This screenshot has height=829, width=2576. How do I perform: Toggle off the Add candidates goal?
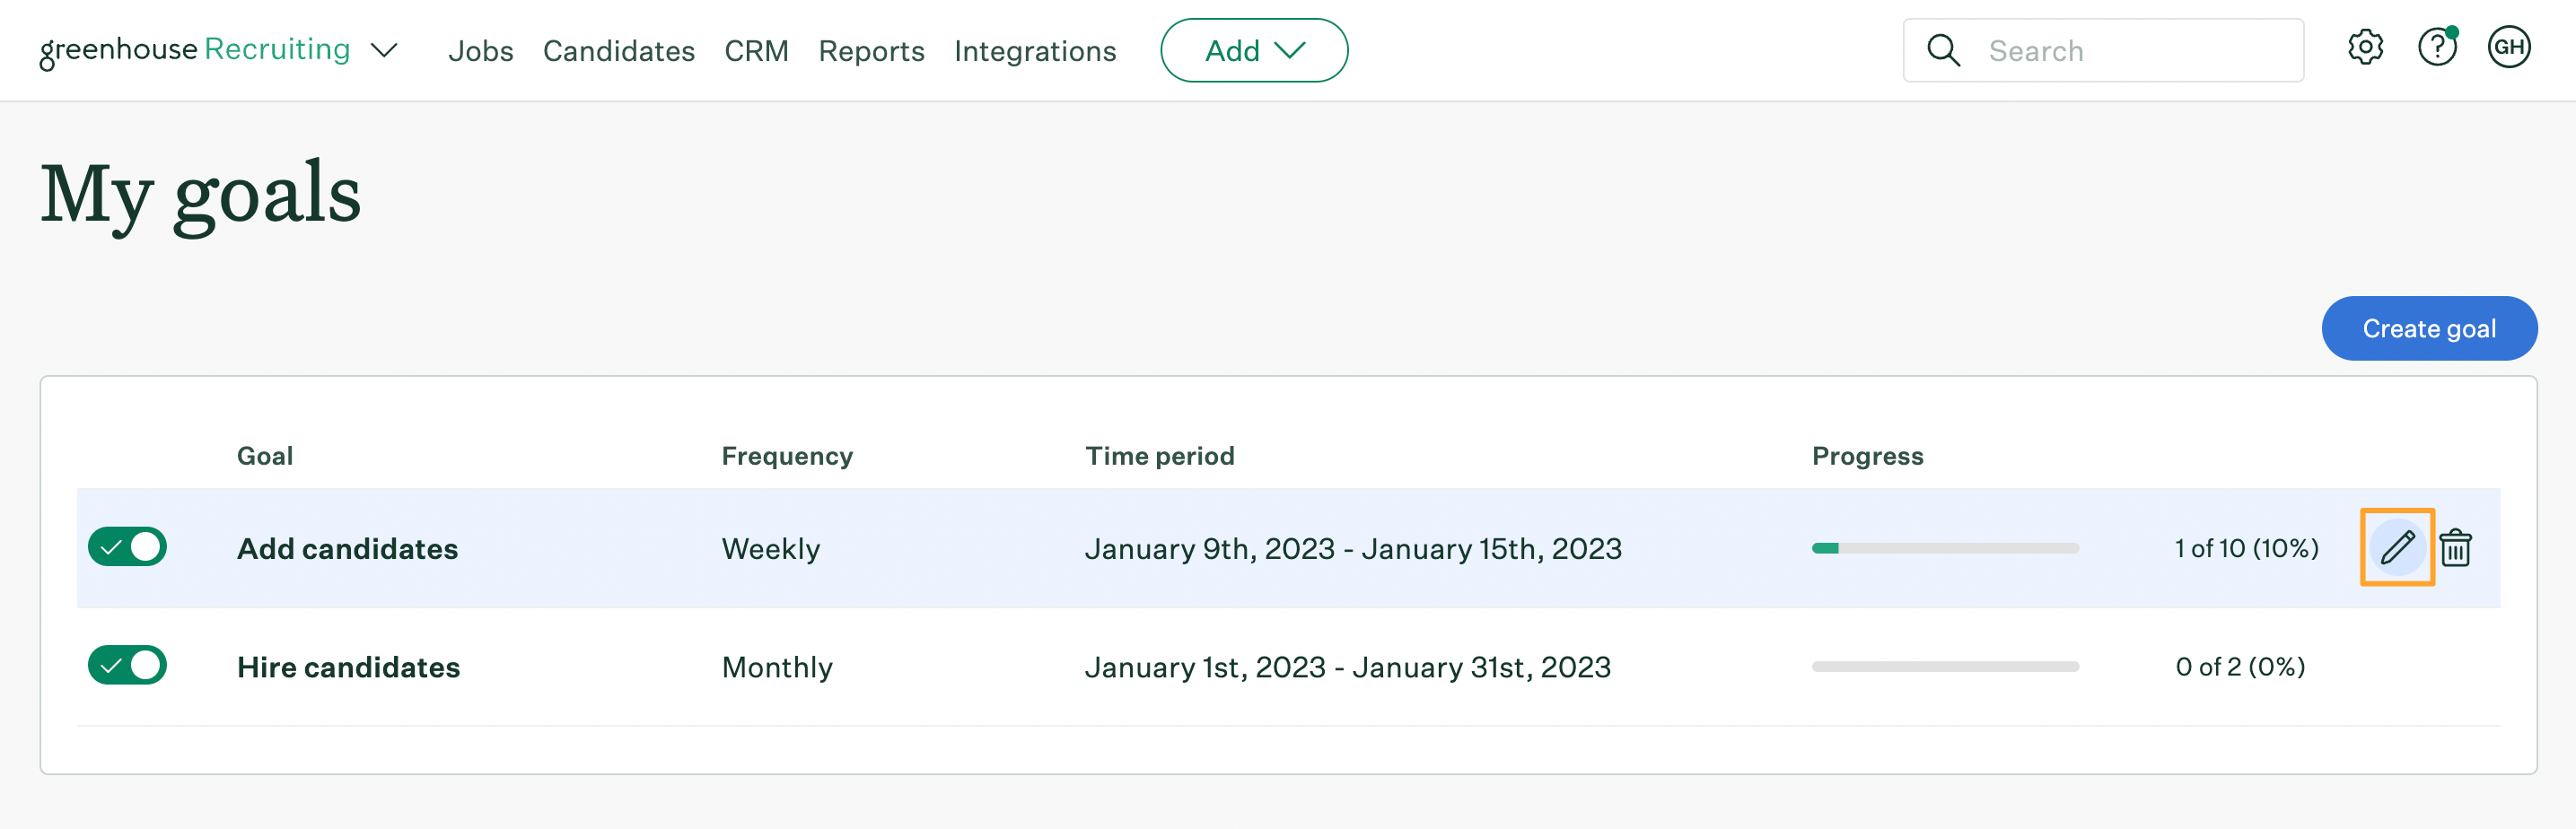point(127,547)
